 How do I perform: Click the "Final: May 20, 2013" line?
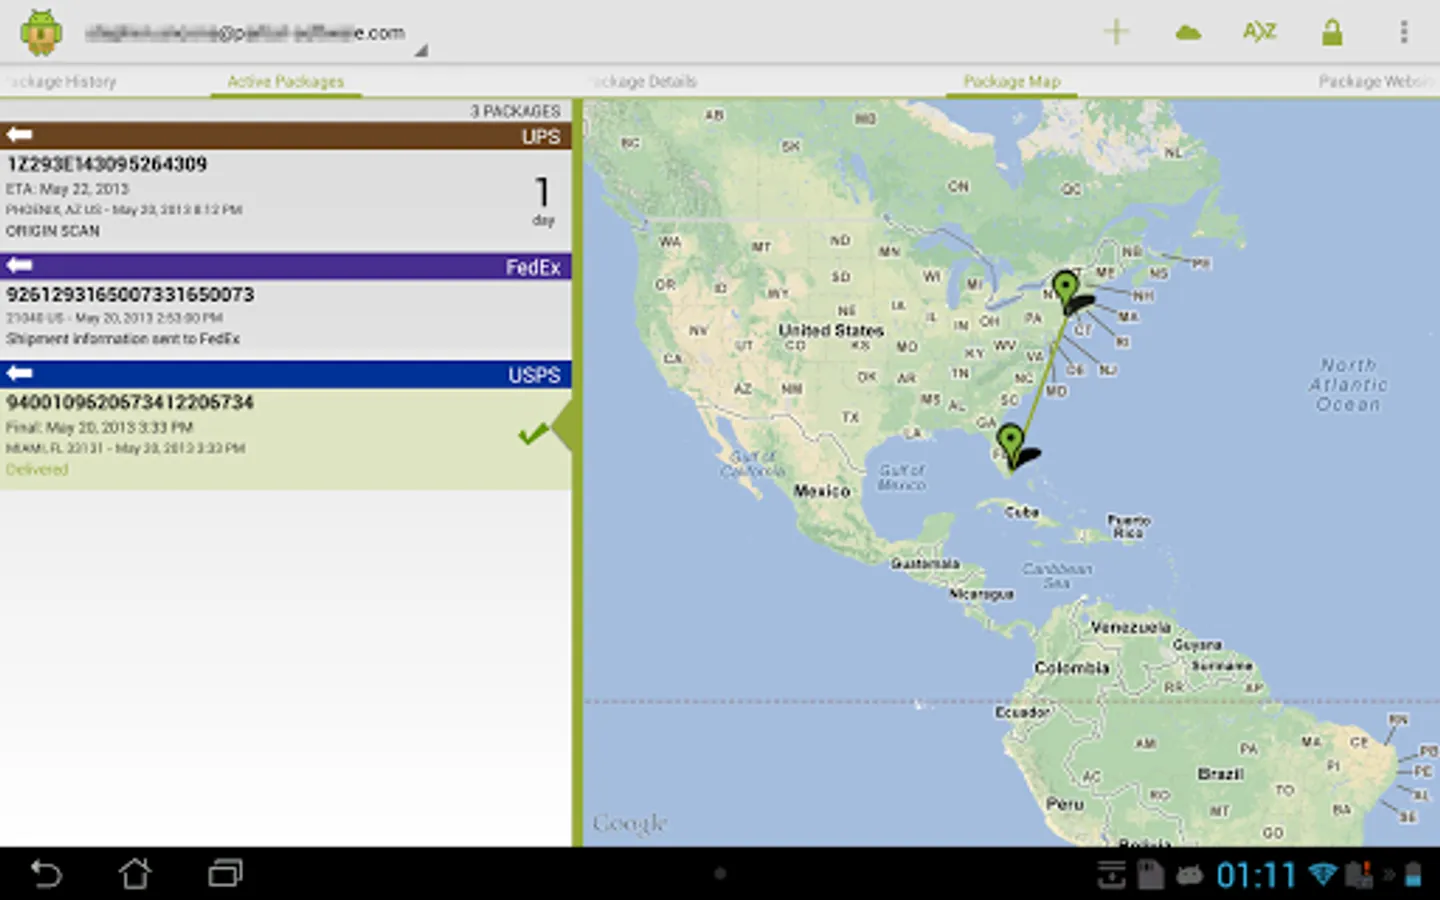pyautogui.click(x=100, y=427)
